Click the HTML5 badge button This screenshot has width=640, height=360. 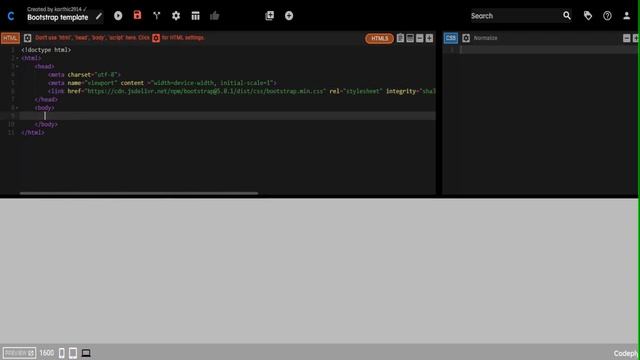(x=379, y=38)
